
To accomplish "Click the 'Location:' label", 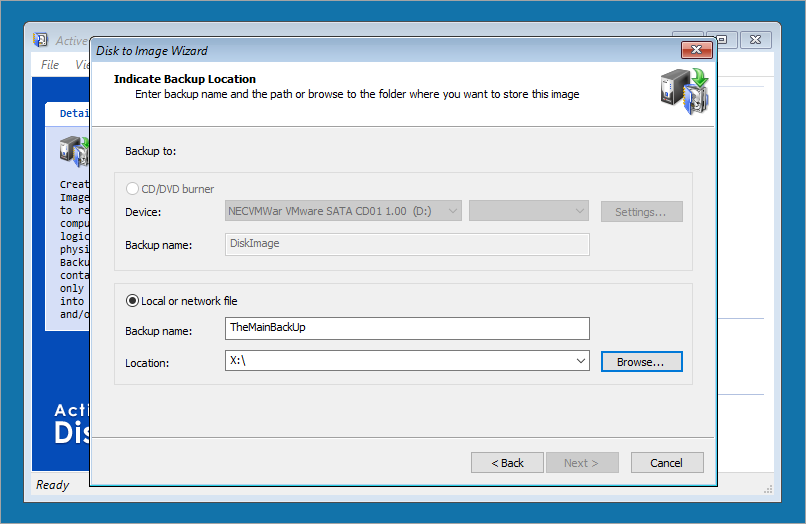I will tap(147, 363).
